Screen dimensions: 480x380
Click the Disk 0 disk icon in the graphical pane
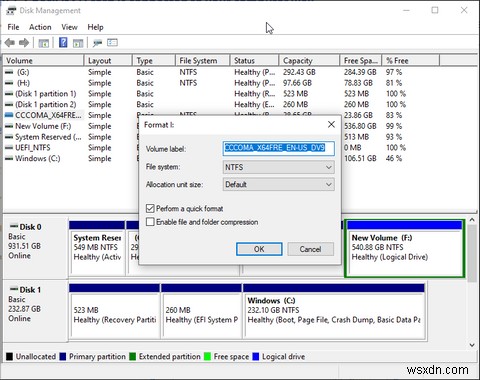tap(14, 226)
